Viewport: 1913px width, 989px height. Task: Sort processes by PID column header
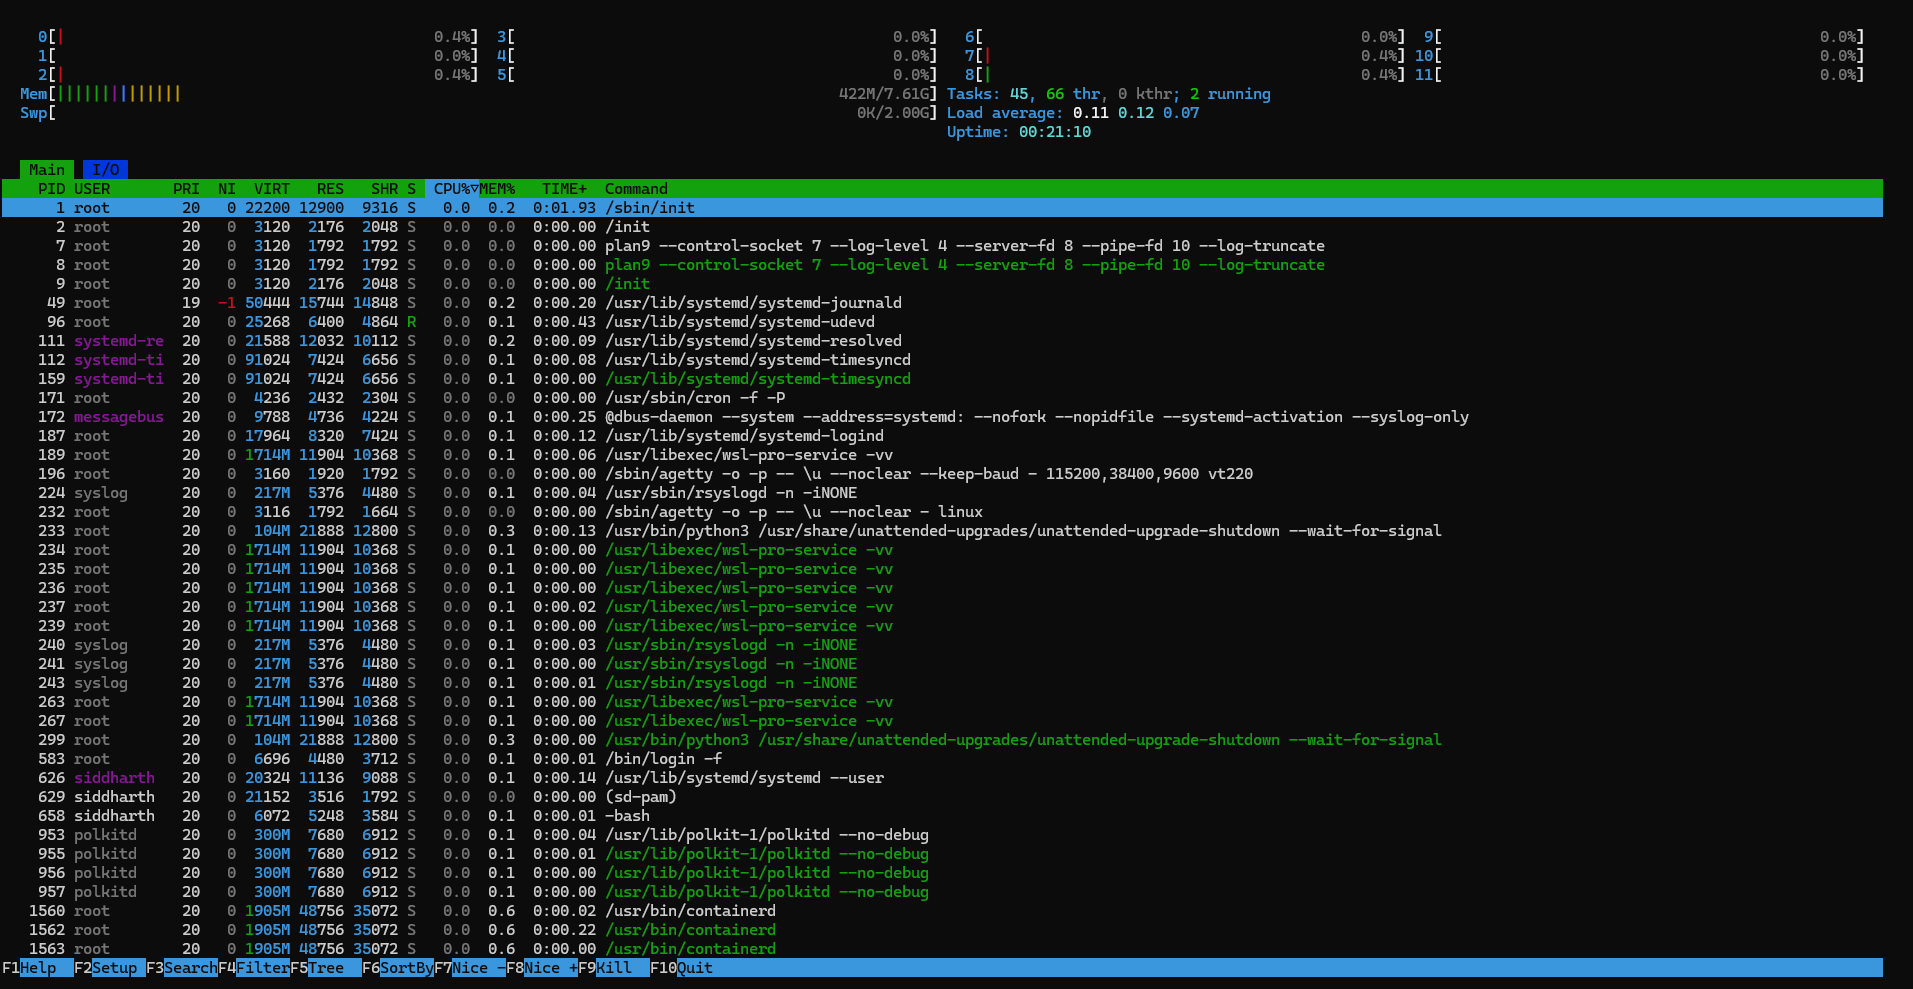[x=51, y=189]
